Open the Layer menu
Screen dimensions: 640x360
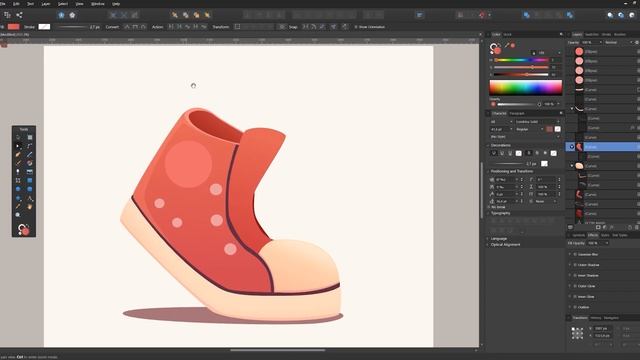click(x=46, y=4)
